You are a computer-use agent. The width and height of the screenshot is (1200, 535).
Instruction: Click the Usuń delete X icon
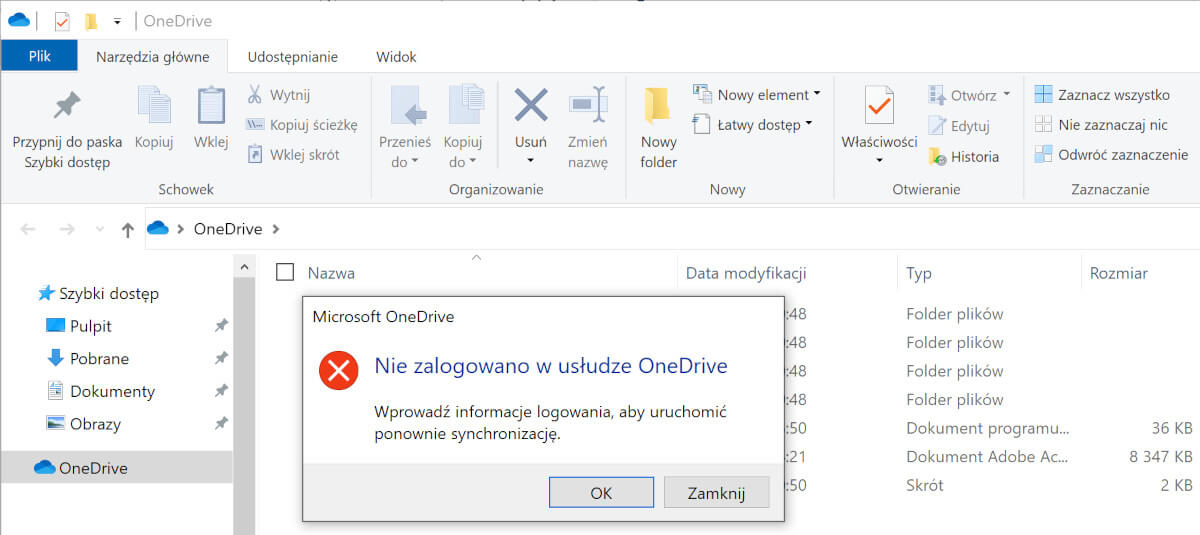[531, 105]
